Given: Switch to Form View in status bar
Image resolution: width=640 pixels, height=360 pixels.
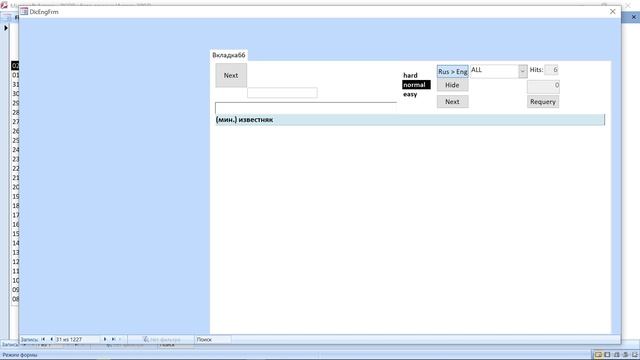Looking at the screenshot, I should [598, 355].
